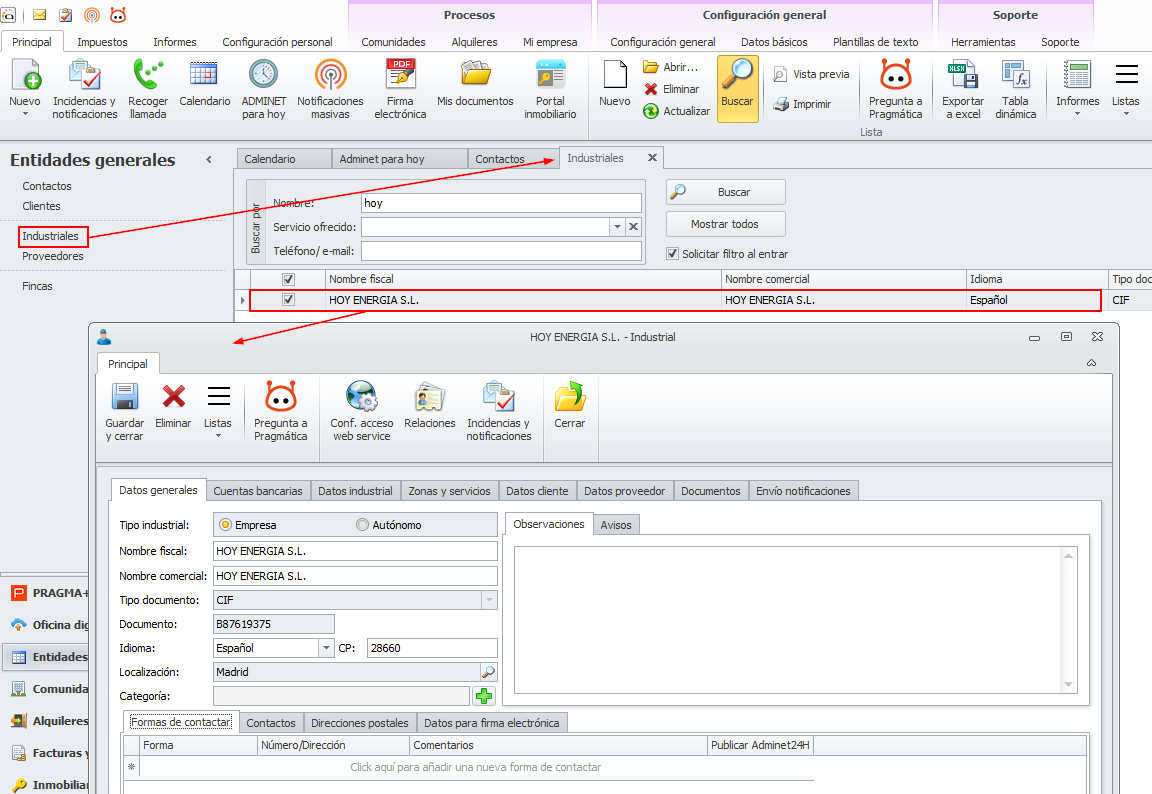Expand the Idioma dropdown
Image resolution: width=1152 pixels, height=794 pixels.
[326, 648]
